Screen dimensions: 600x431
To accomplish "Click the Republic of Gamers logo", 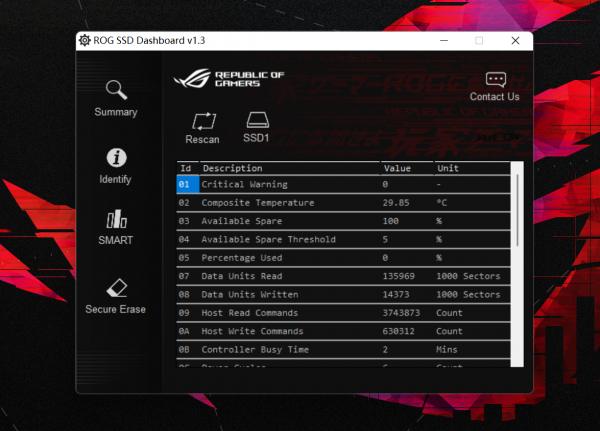I will 229,78.
